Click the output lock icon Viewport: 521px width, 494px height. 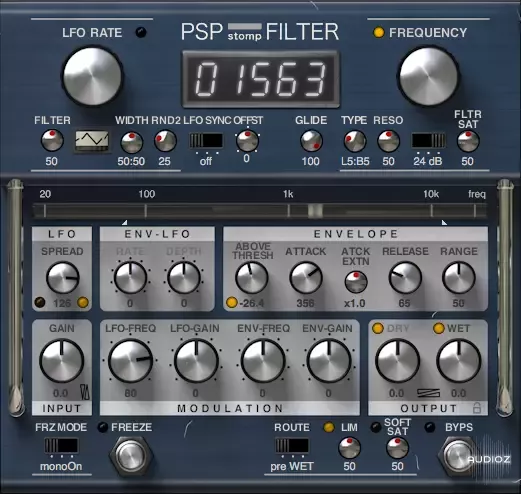pyautogui.click(x=477, y=408)
